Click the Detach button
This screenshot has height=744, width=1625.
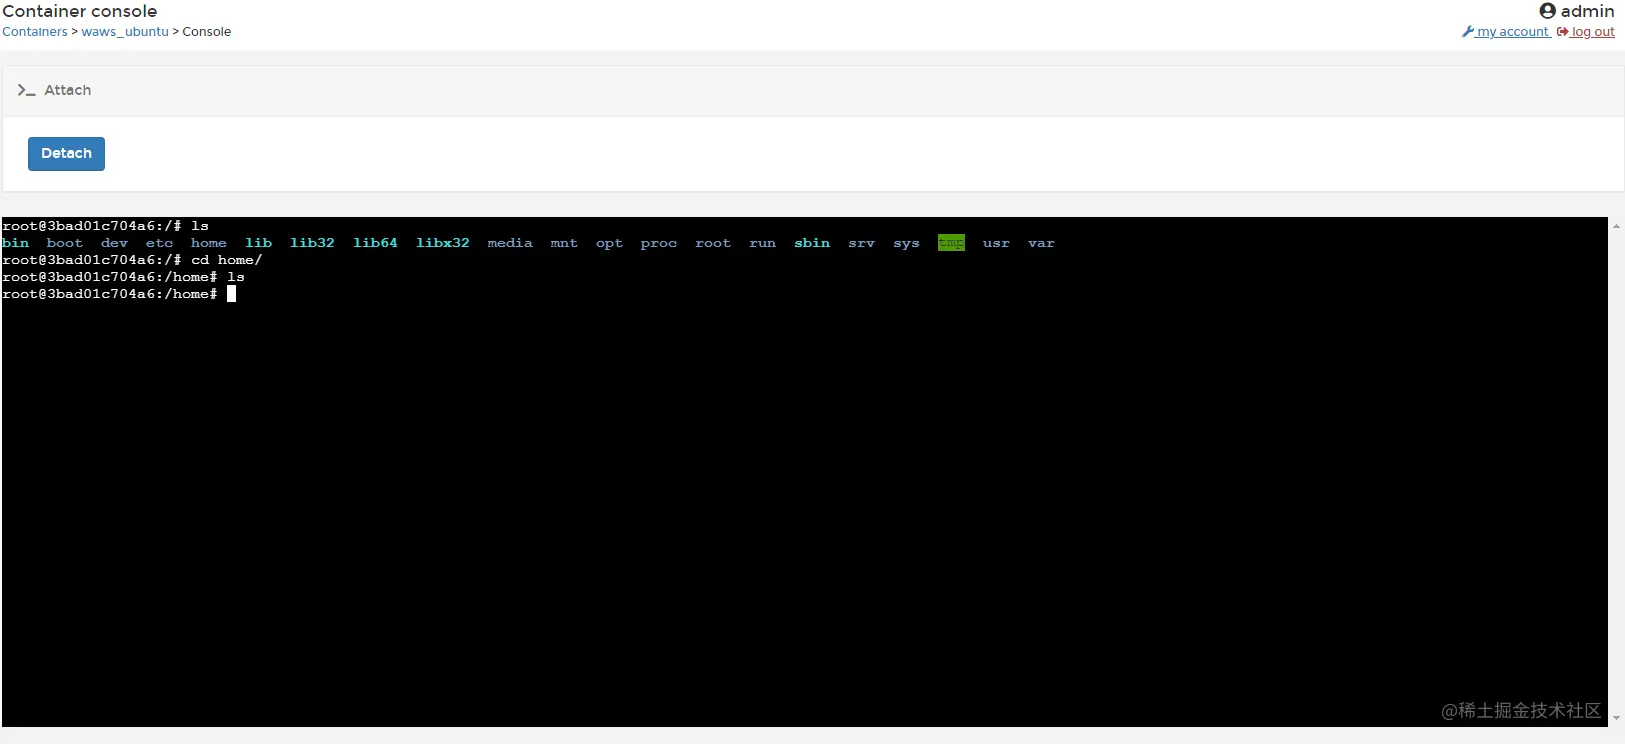tap(66, 154)
